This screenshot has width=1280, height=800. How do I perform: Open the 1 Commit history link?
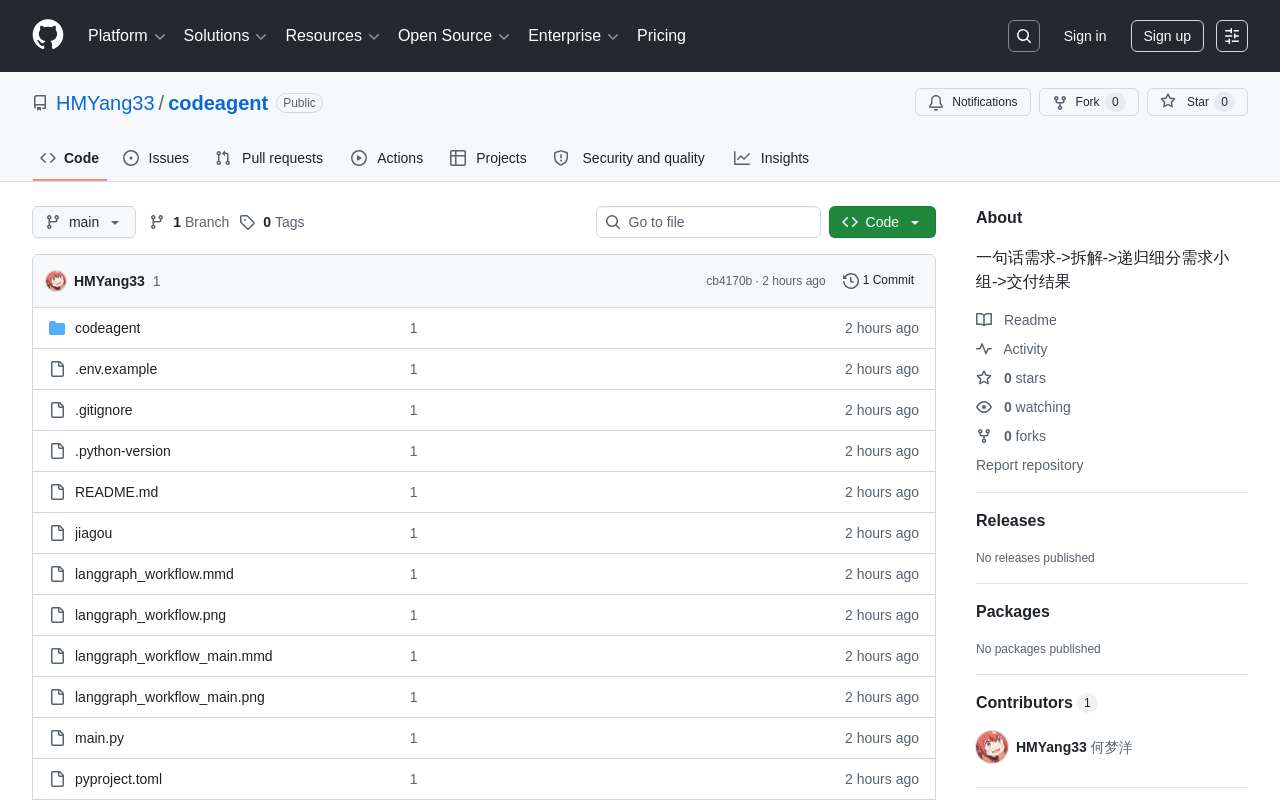click(878, 281)
